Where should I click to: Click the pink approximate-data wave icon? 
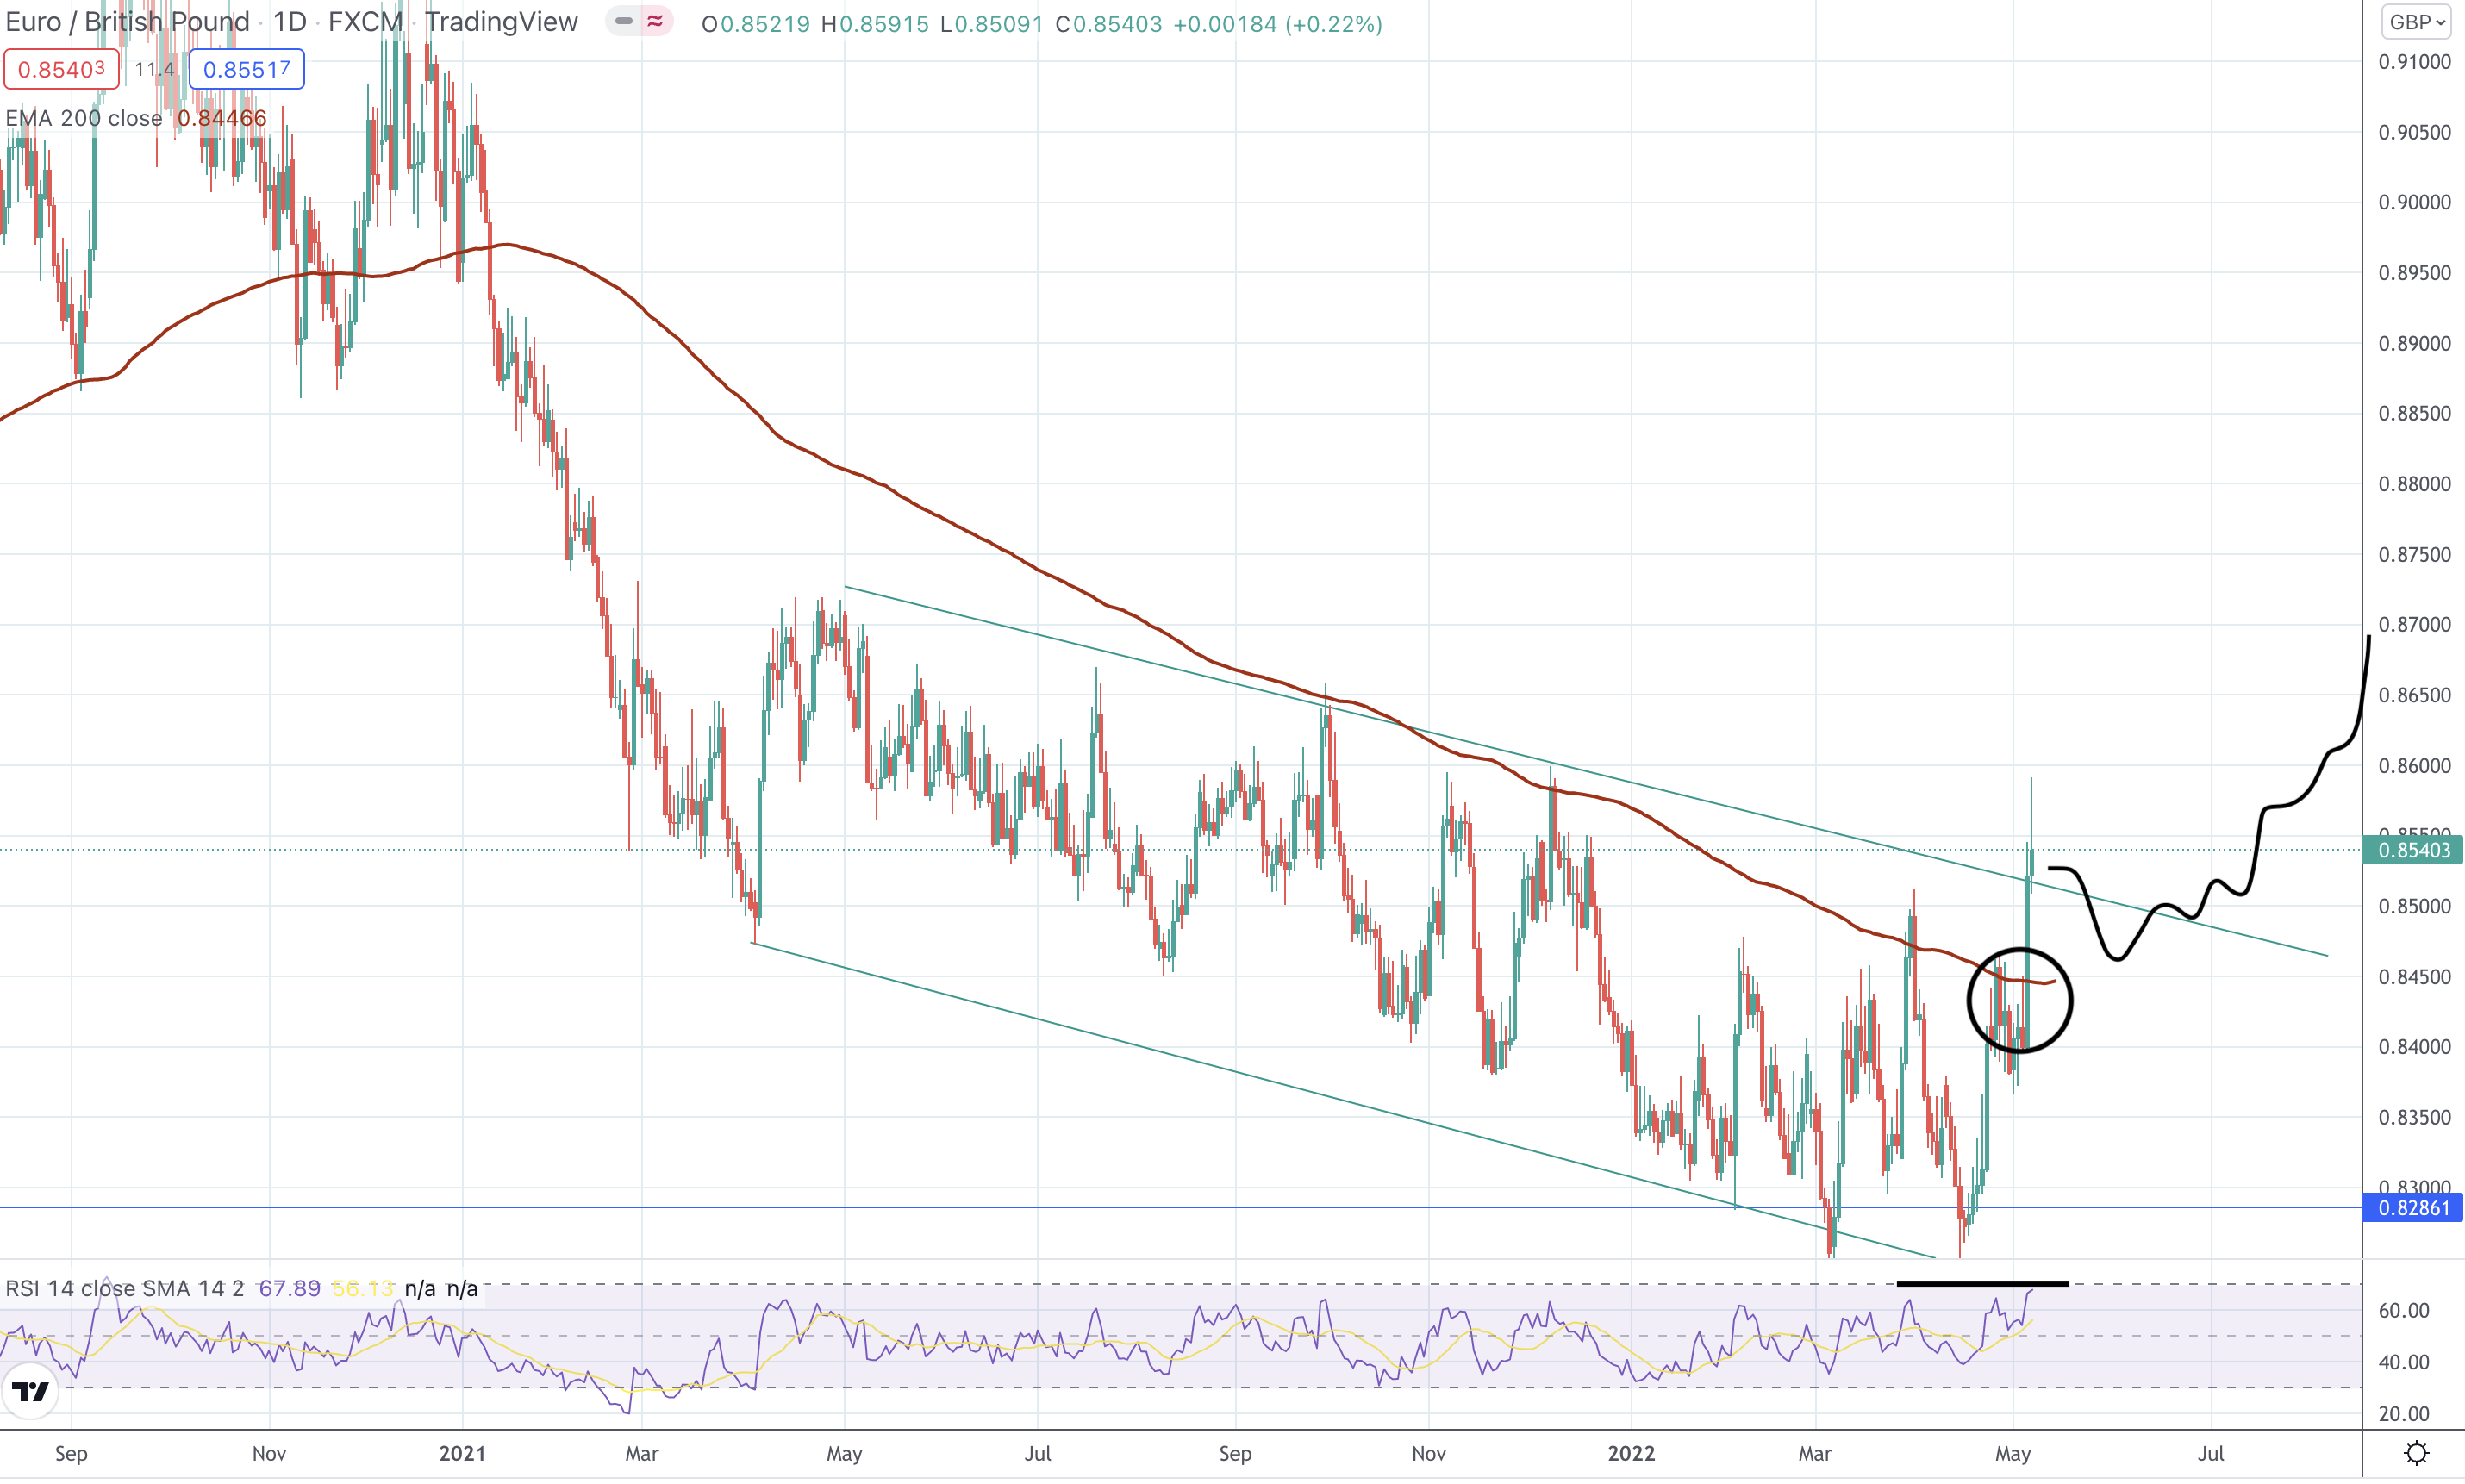(655, 21)
